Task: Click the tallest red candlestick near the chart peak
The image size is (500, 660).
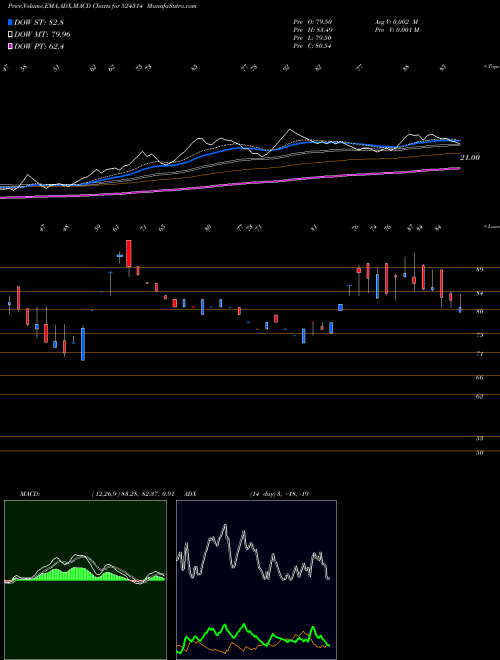Action: 129,253
